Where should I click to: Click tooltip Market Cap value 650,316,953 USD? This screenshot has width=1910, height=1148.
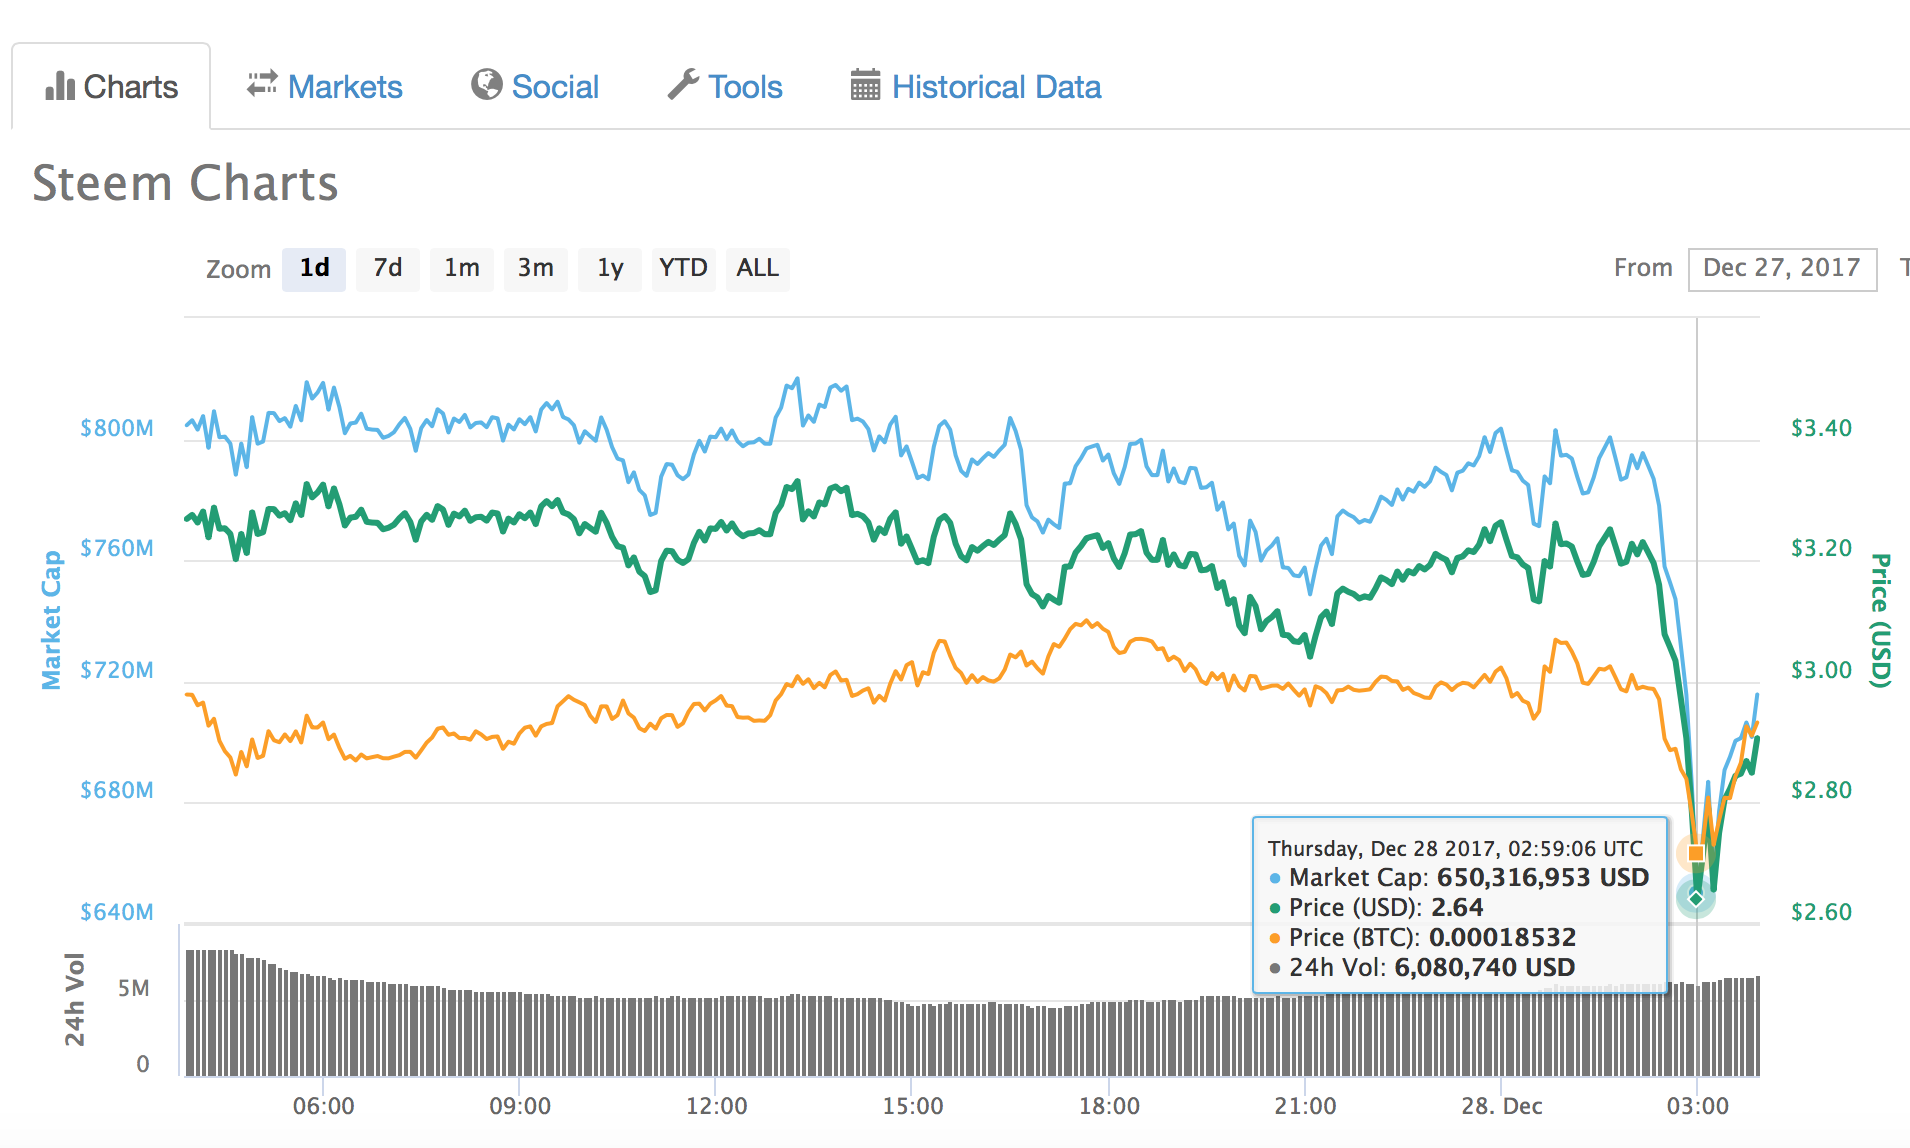pos(1543,878)
